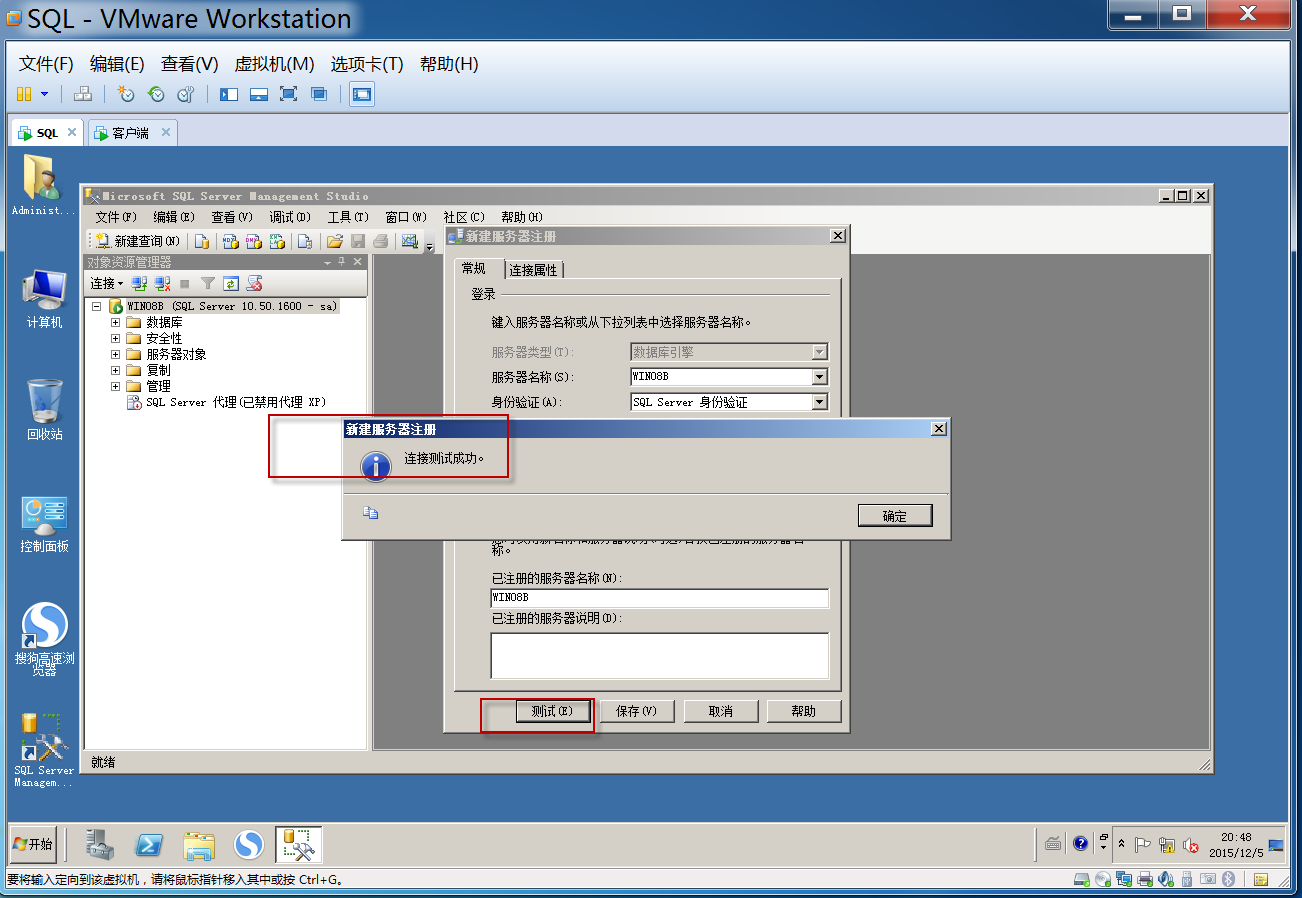Click the 已注册的服务器名称 input field
Image resolution: width=1302 pixels, height=898 pixels.
(x=659, y=598)
